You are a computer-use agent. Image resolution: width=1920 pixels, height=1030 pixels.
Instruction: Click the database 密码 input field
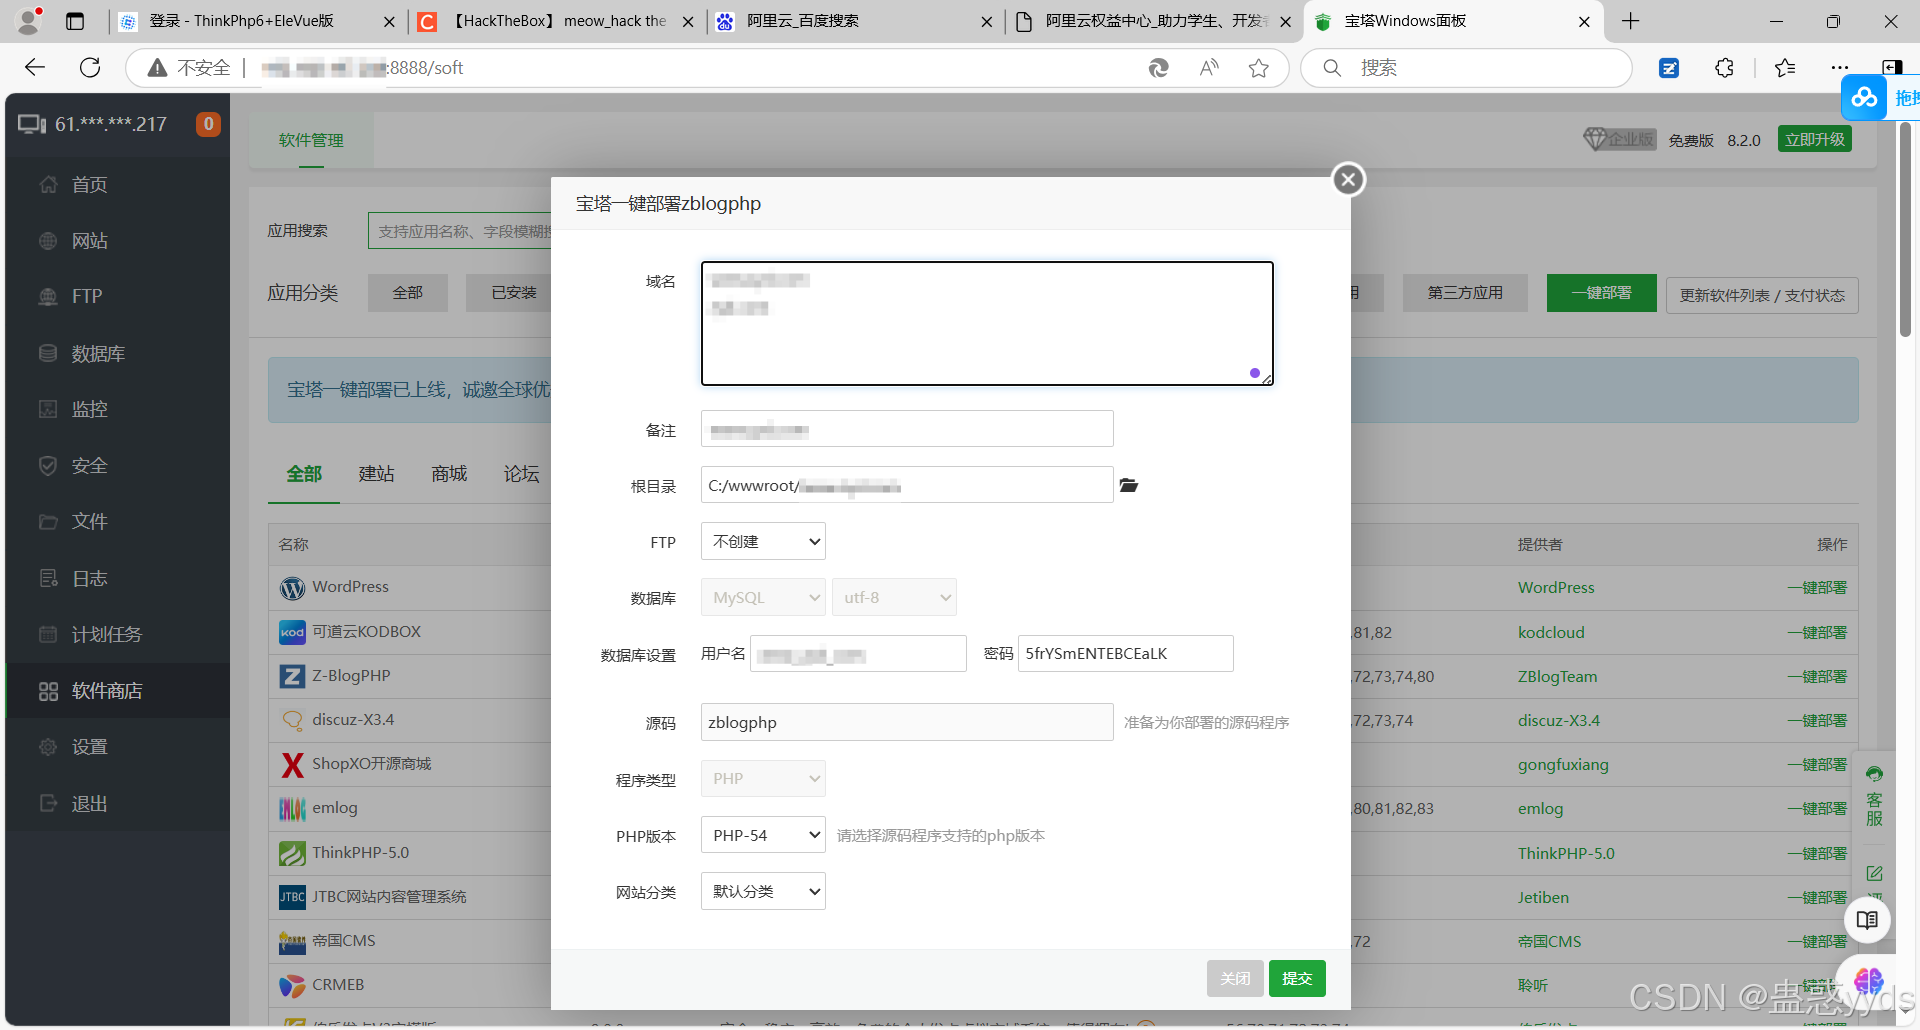coord(1126,654)
